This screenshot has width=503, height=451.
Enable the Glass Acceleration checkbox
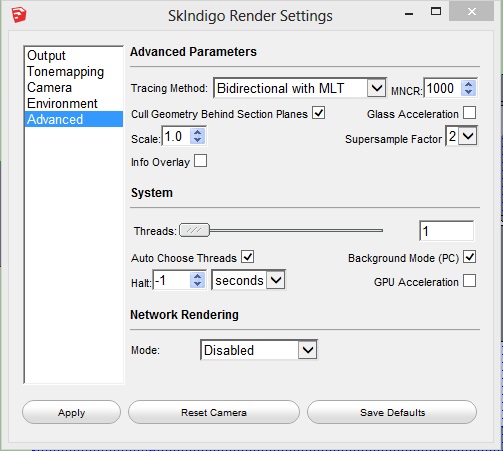tap(469, 113)
